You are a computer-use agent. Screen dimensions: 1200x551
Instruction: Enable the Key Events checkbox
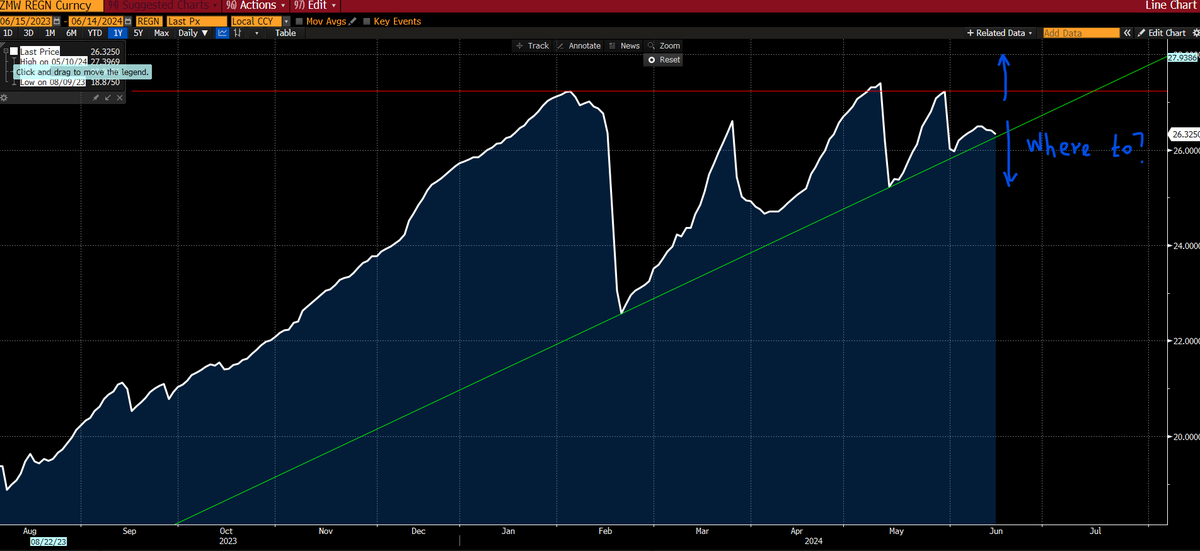[x=367, y=21]
